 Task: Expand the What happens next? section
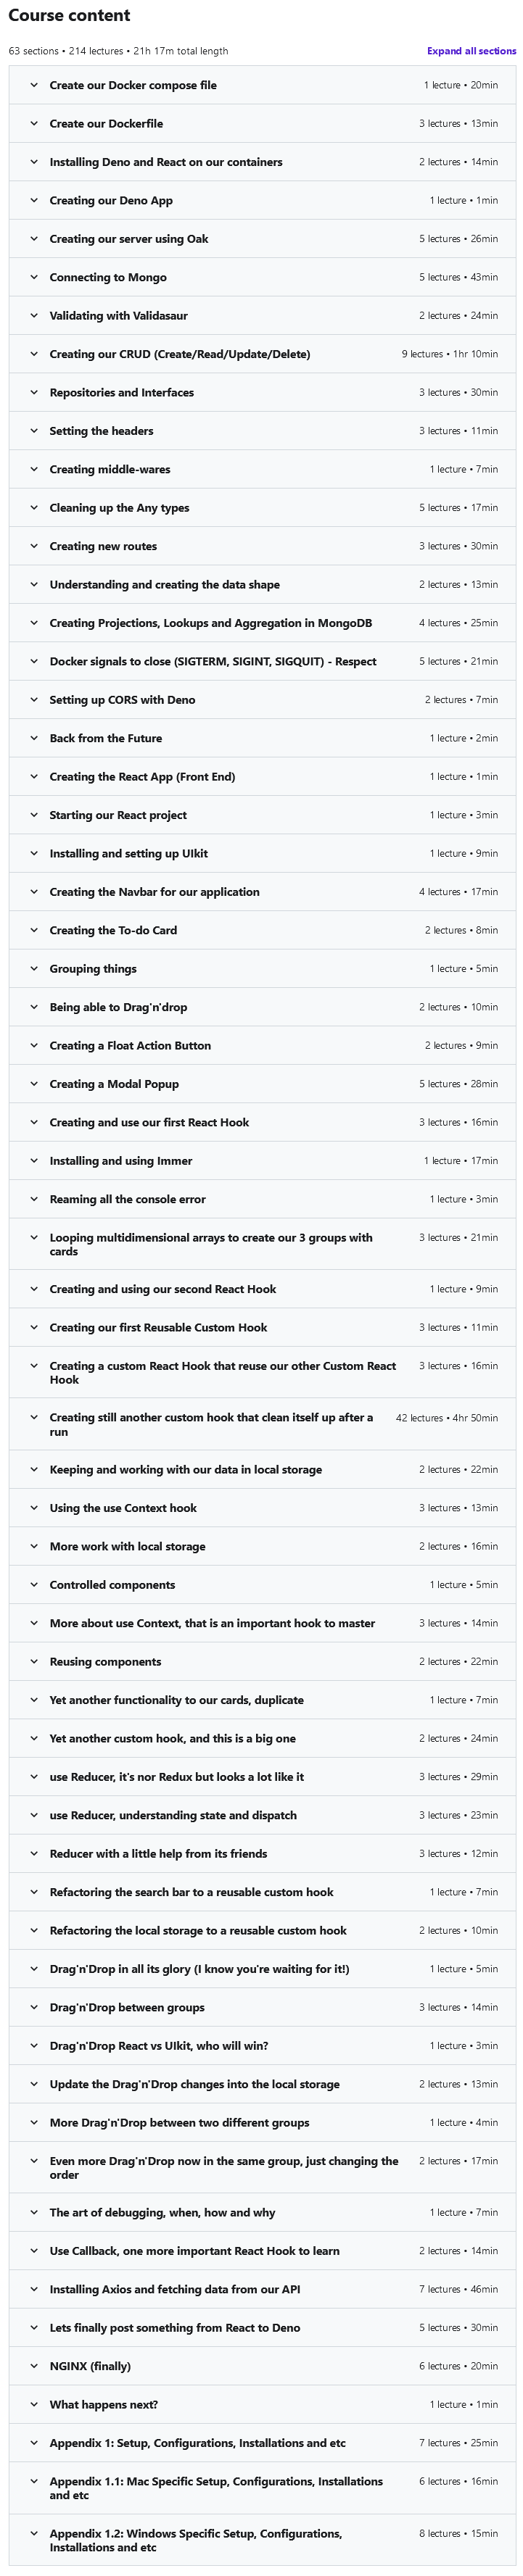(103, 2404)
